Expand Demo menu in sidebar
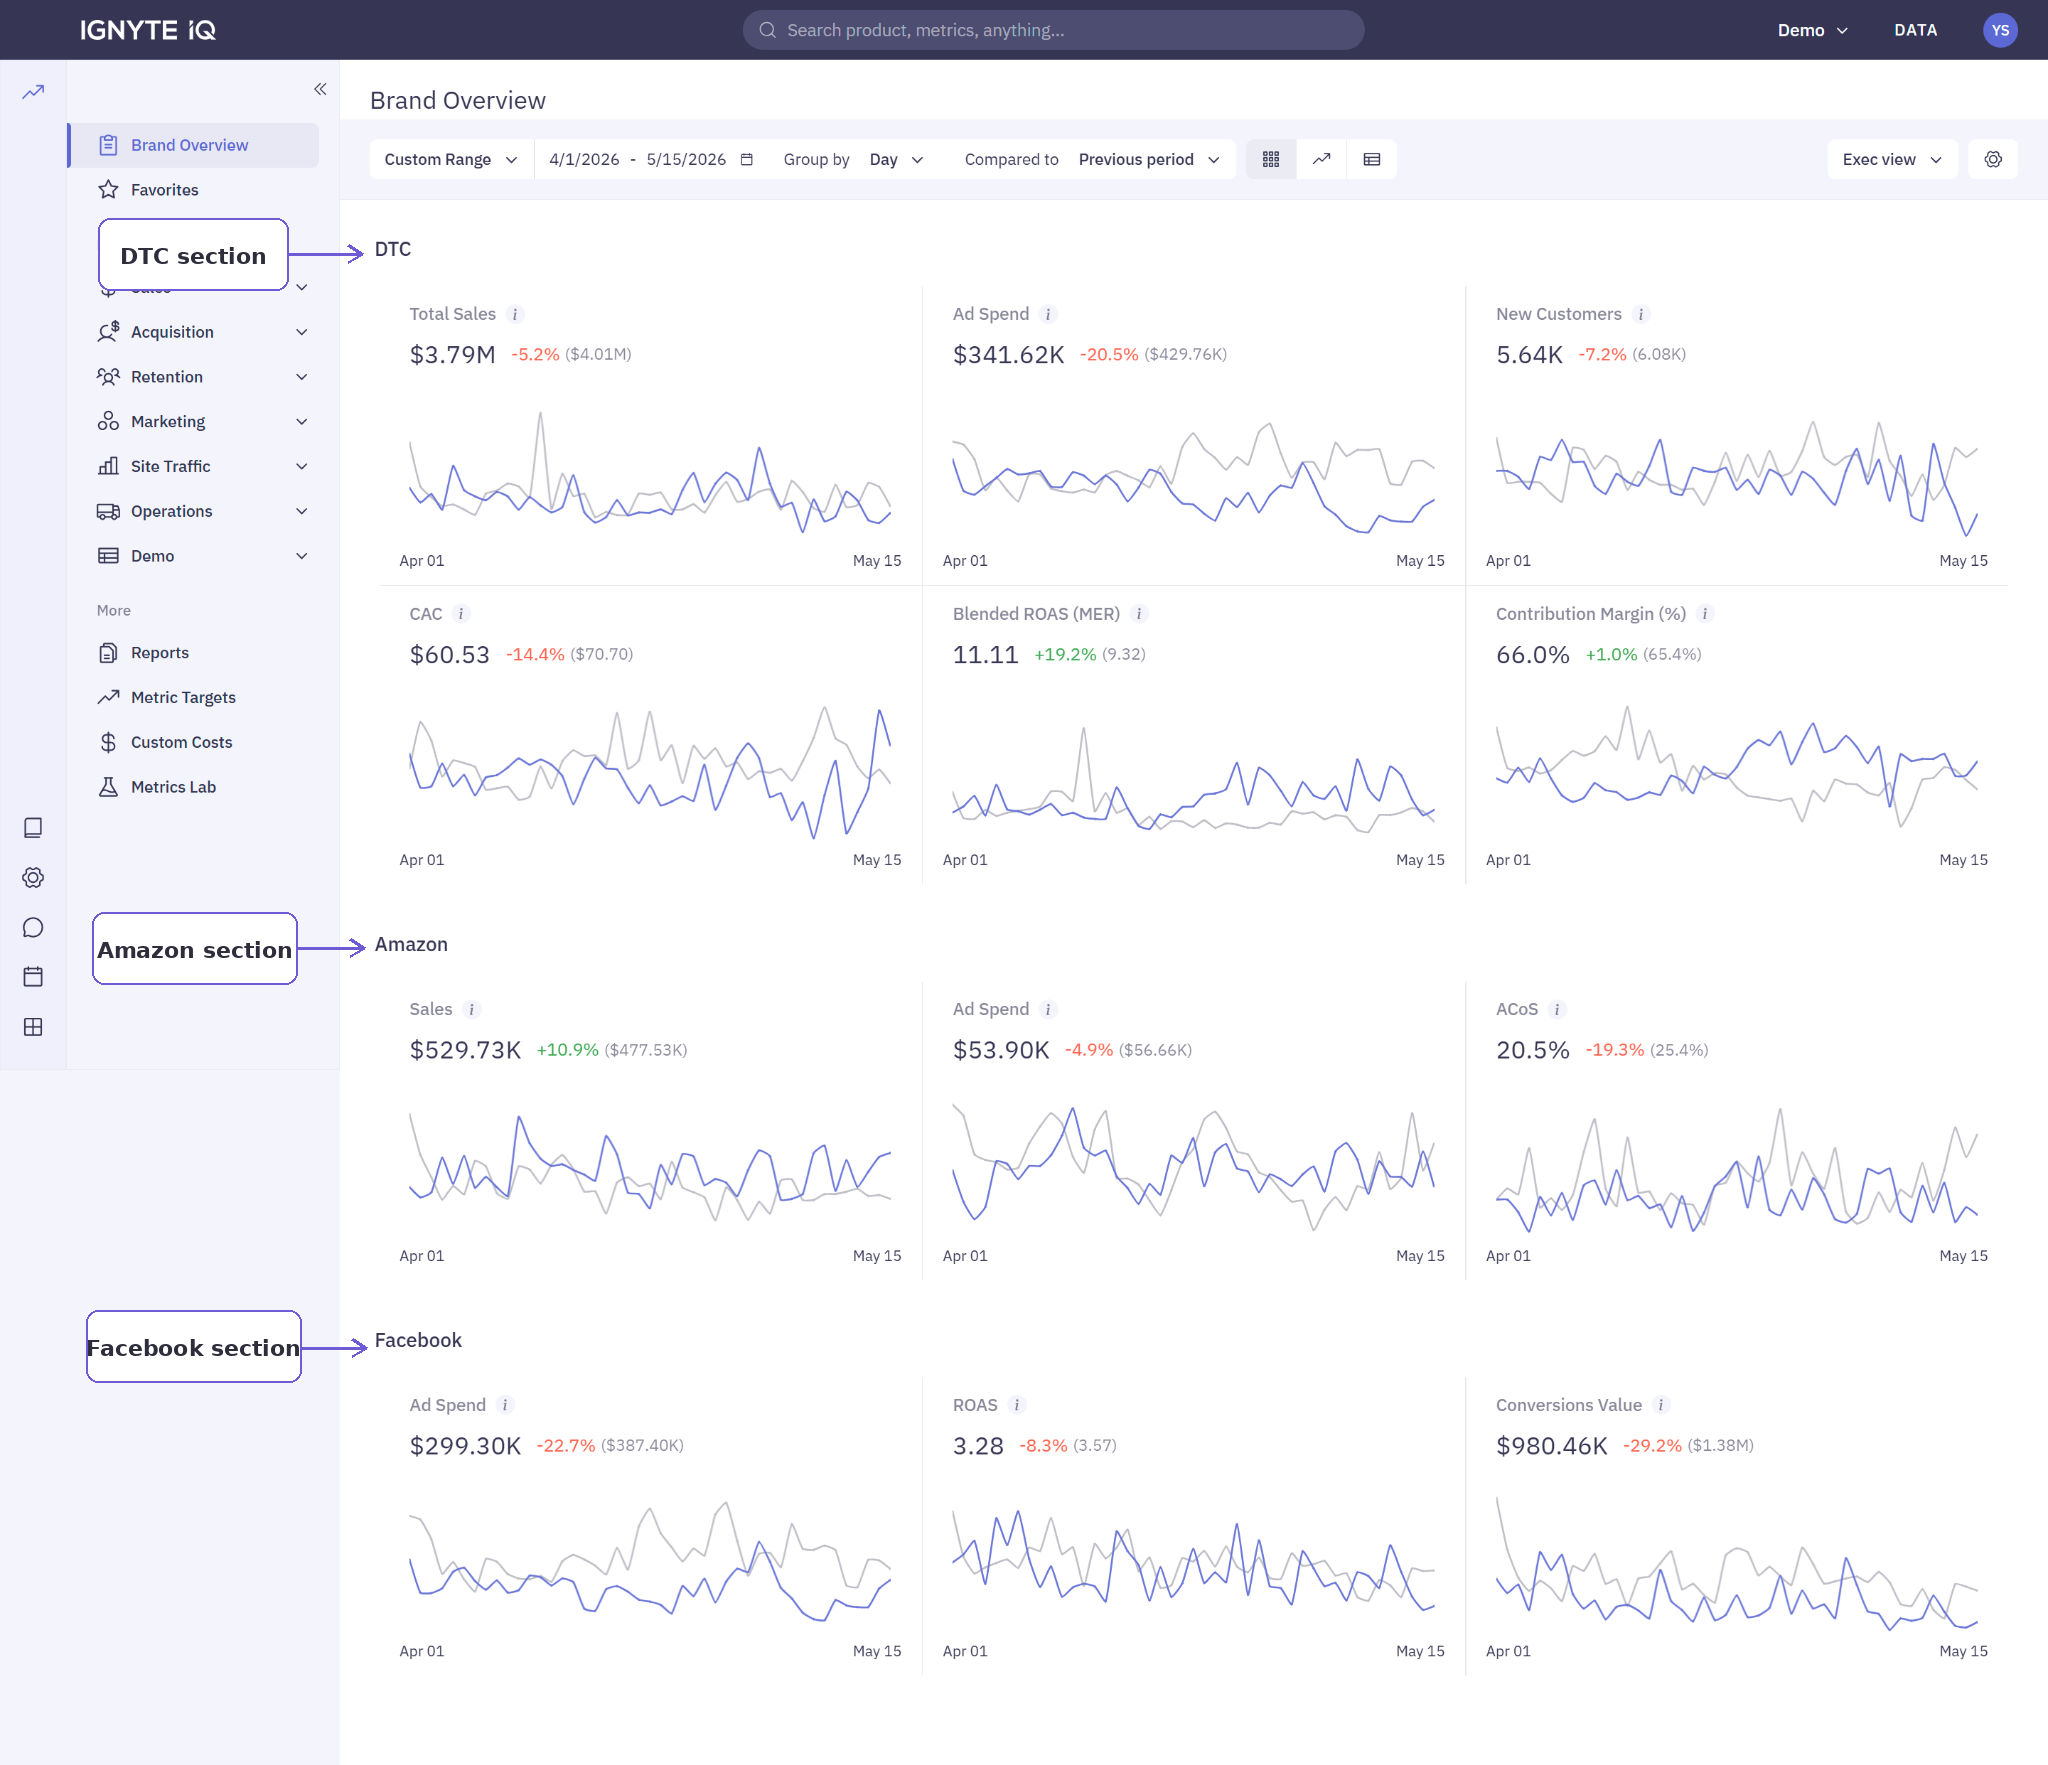 (x=202, y=556)
